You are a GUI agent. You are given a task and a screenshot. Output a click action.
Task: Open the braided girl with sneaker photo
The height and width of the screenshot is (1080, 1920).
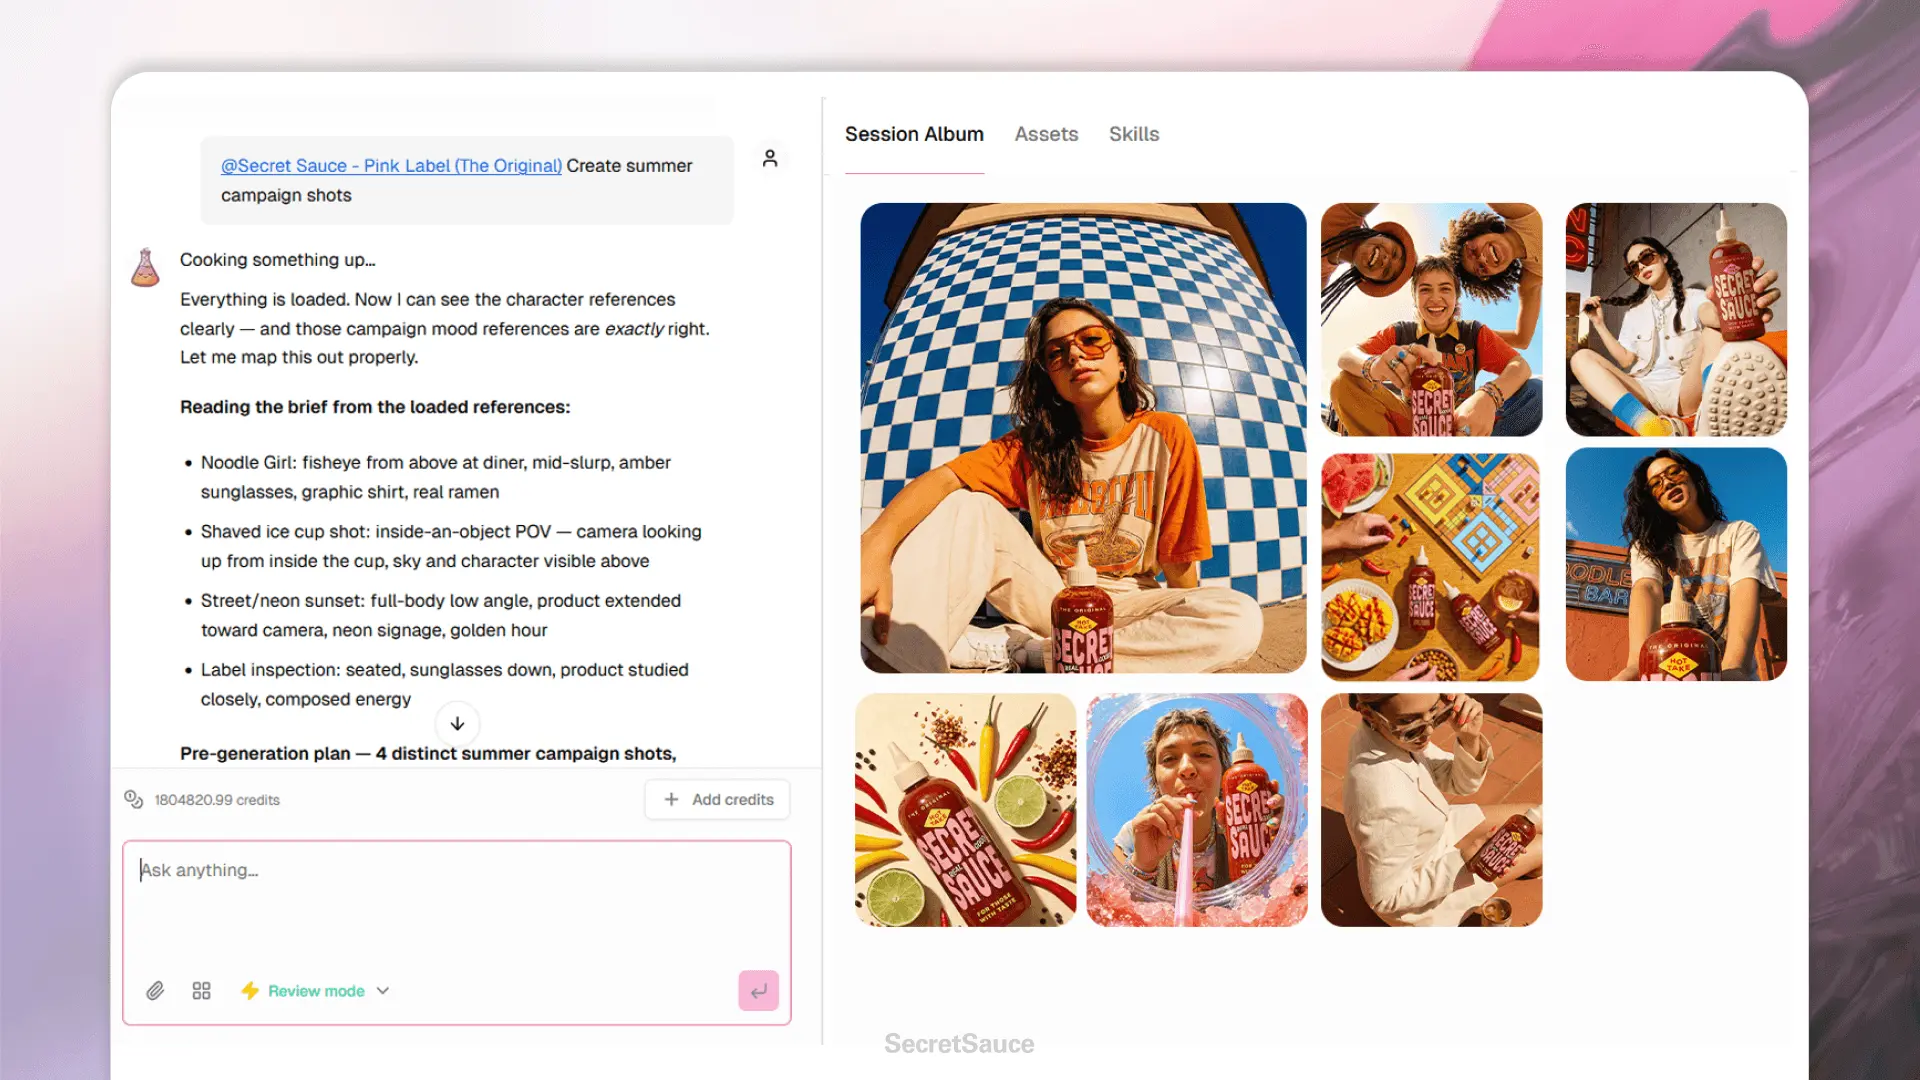point(1676,320)
